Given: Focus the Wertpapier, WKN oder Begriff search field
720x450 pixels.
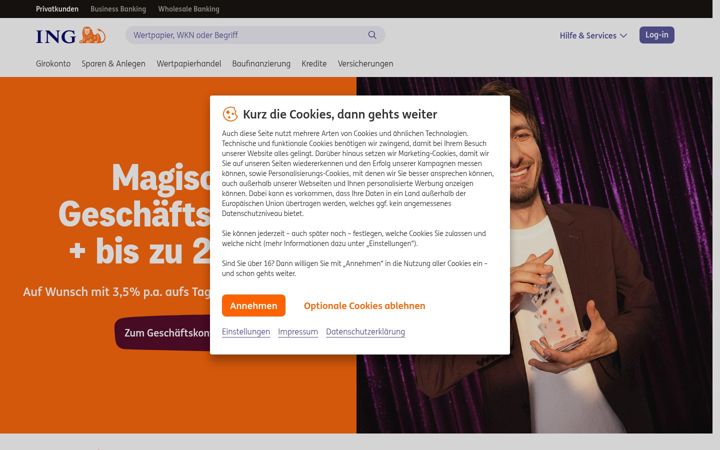Looking at the screenshot, I should pyautogui.click(x=255, y=35).
